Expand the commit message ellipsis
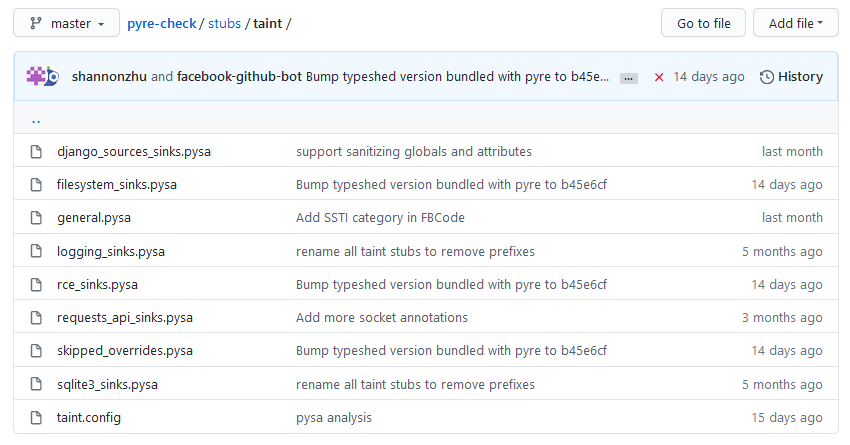The image size is (850, 445). coord(629,77)
